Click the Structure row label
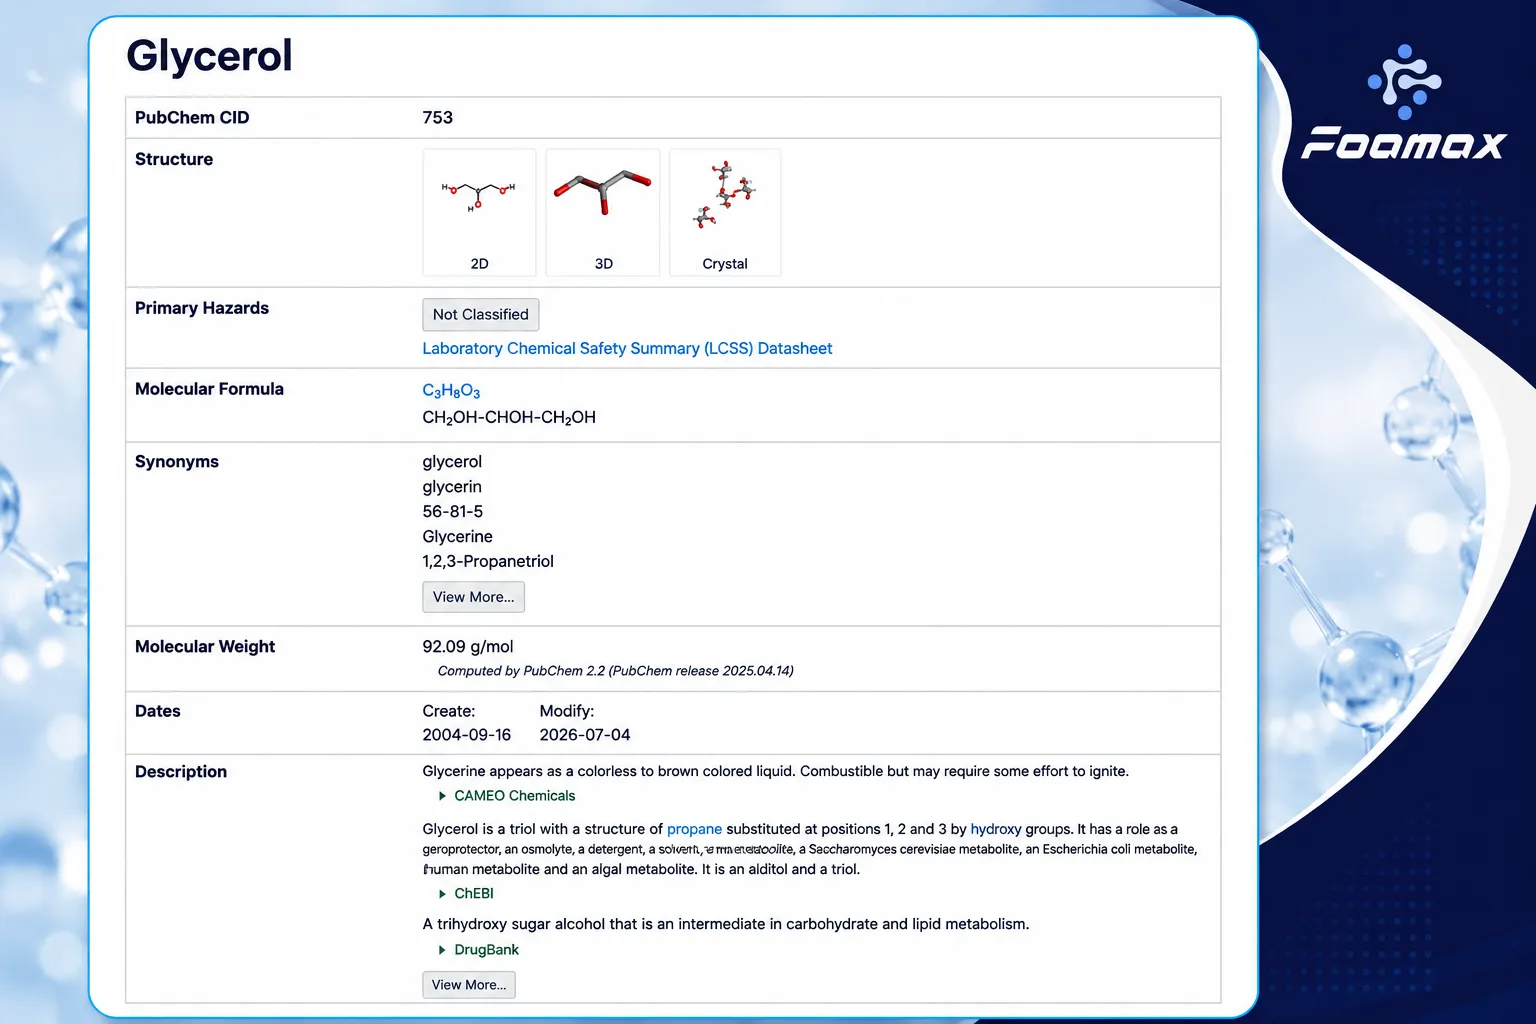The image size is (1536, 1024). pos(174,159)
